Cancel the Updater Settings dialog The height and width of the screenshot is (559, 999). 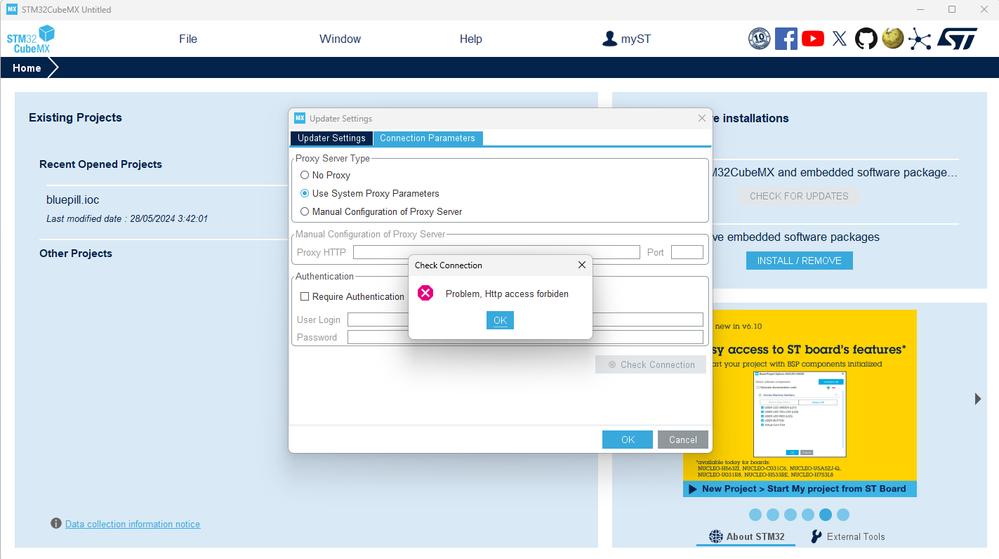point(683,439)
